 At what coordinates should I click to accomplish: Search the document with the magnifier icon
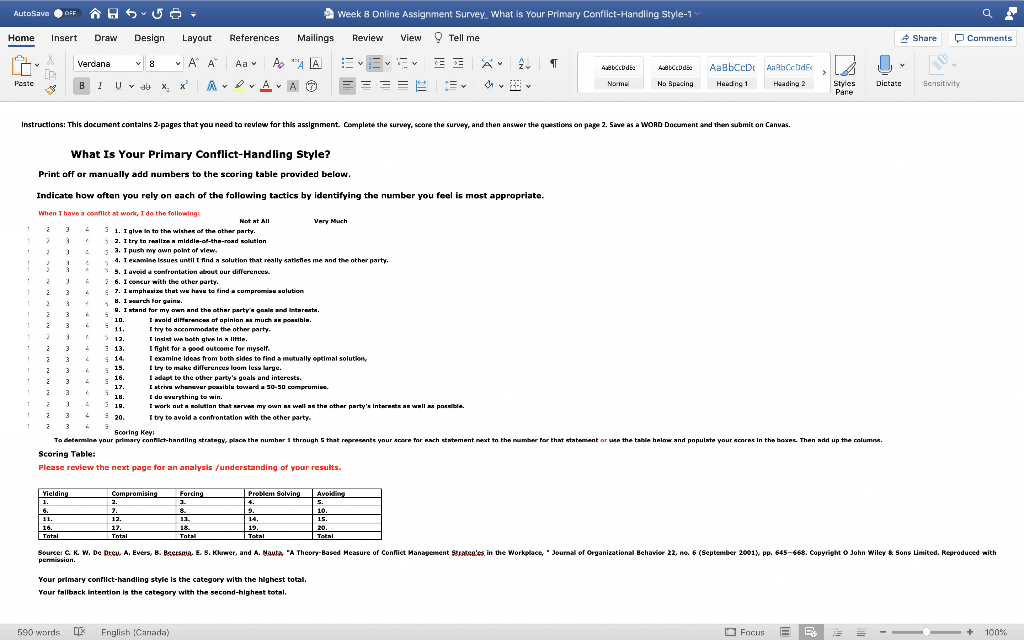point(987,13)
